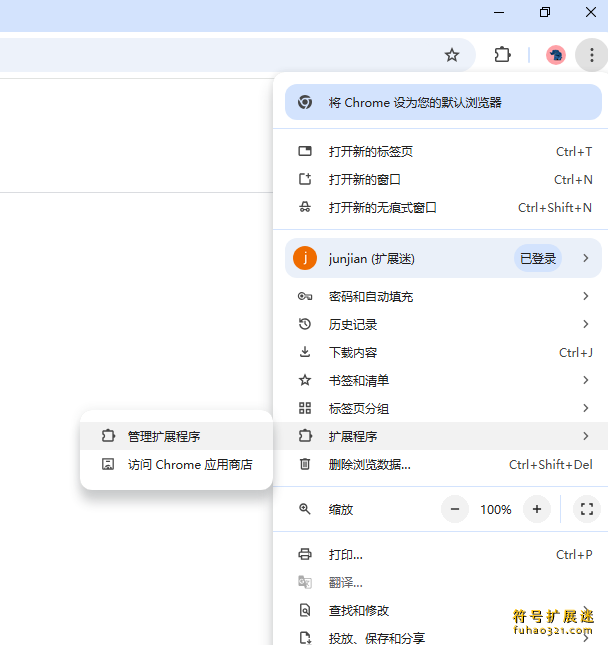Viewport: 608px width, 645px height.
Task: Expand the 标签页分组 submenu arrow
Action: click(x=586, y=408)
